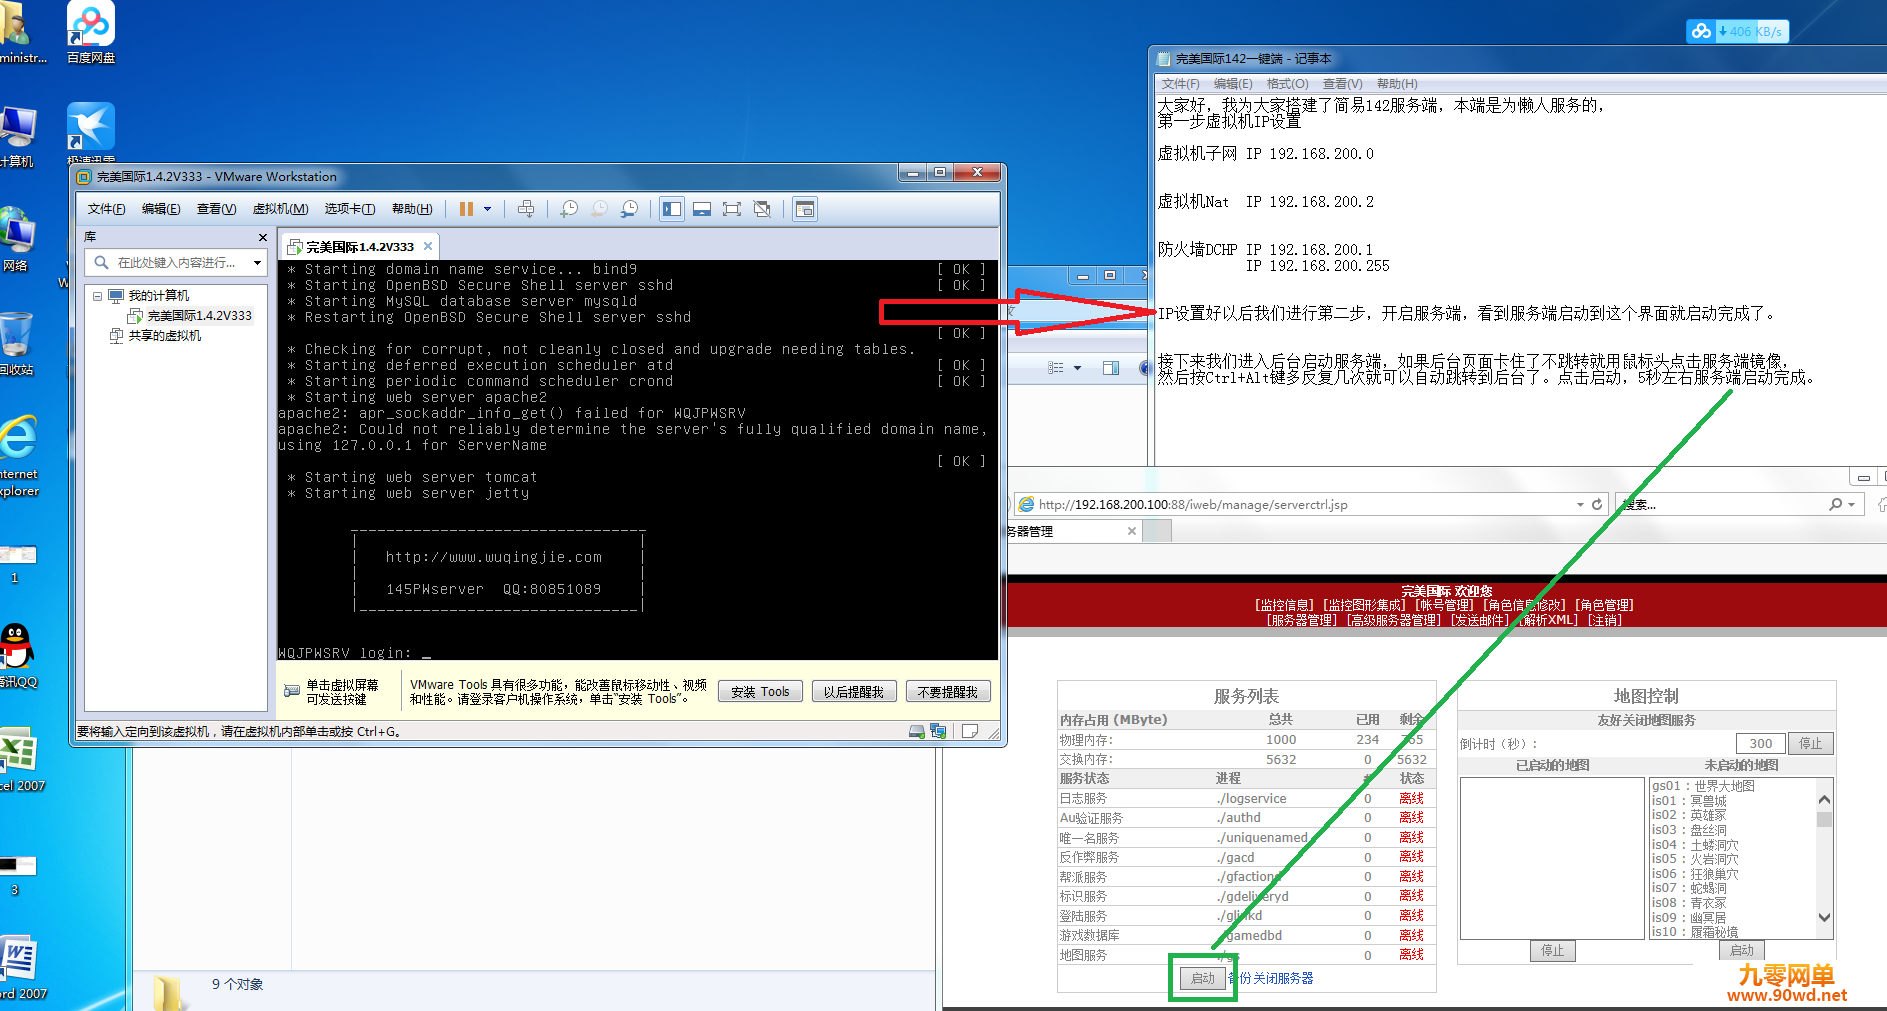
Task: Enter full screen mode icon
Action: (x=732, y=209)
